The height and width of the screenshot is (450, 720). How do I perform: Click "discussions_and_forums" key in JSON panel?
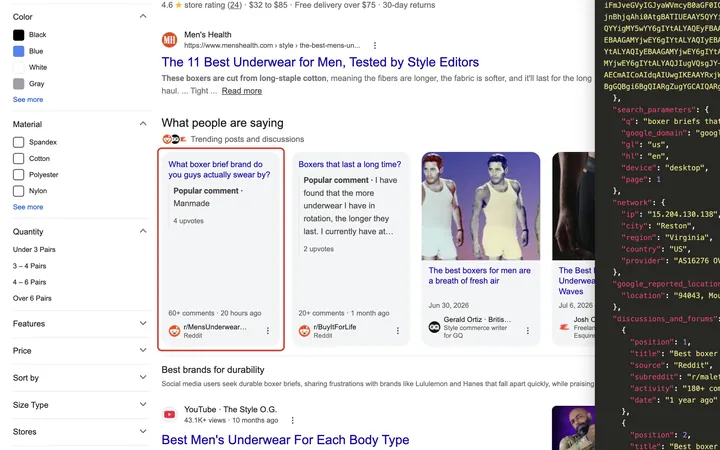click(x=666, y=319)
